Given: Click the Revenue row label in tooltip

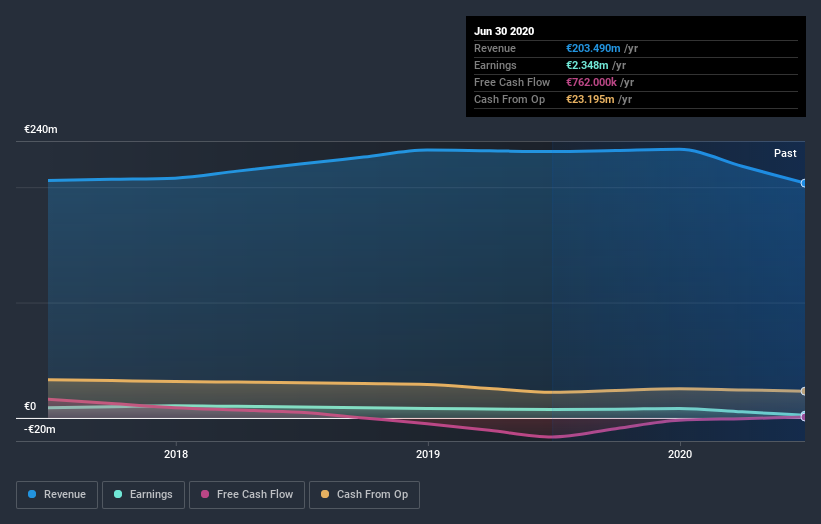Looking at the screenshot, I should (x=495, y=48).
